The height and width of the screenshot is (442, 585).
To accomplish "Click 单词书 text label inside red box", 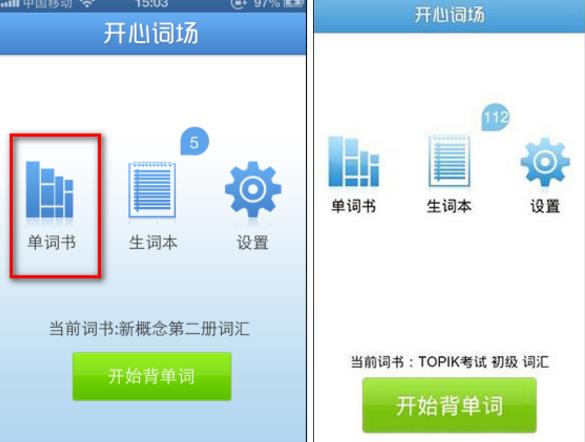I will coord(51,242).
